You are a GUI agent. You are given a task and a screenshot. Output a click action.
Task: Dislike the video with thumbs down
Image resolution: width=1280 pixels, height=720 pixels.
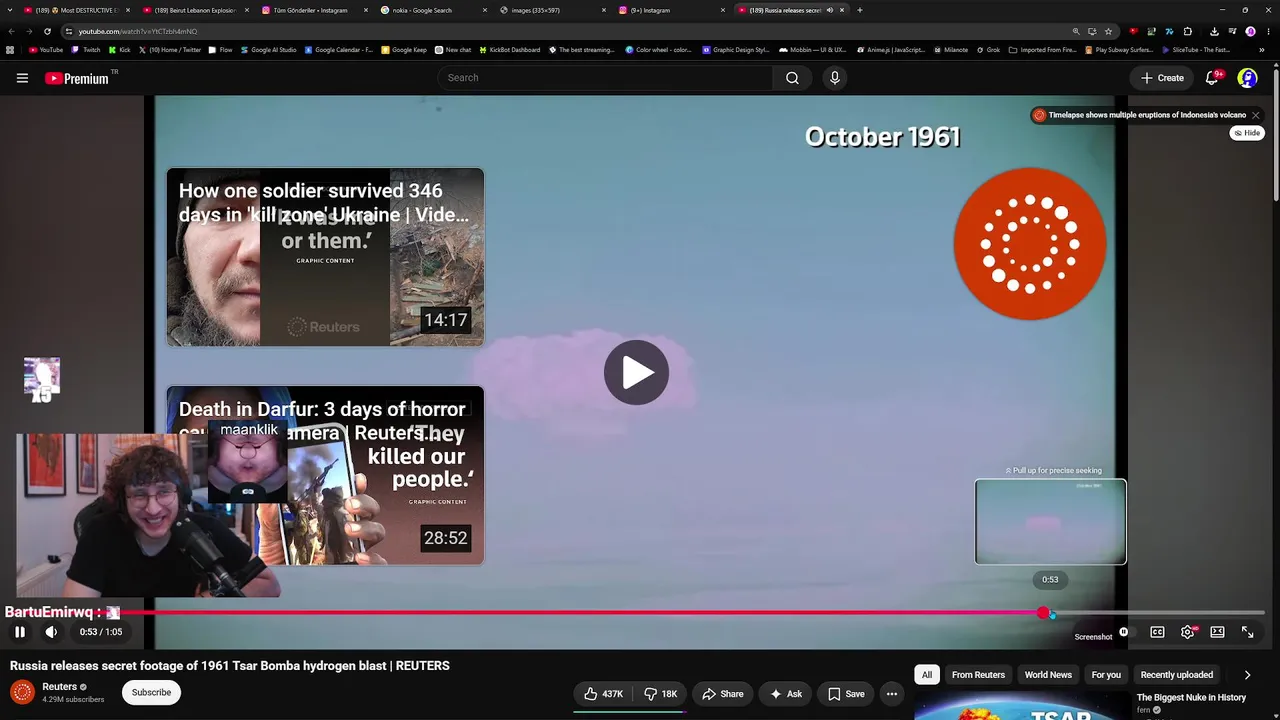point(661,694)
